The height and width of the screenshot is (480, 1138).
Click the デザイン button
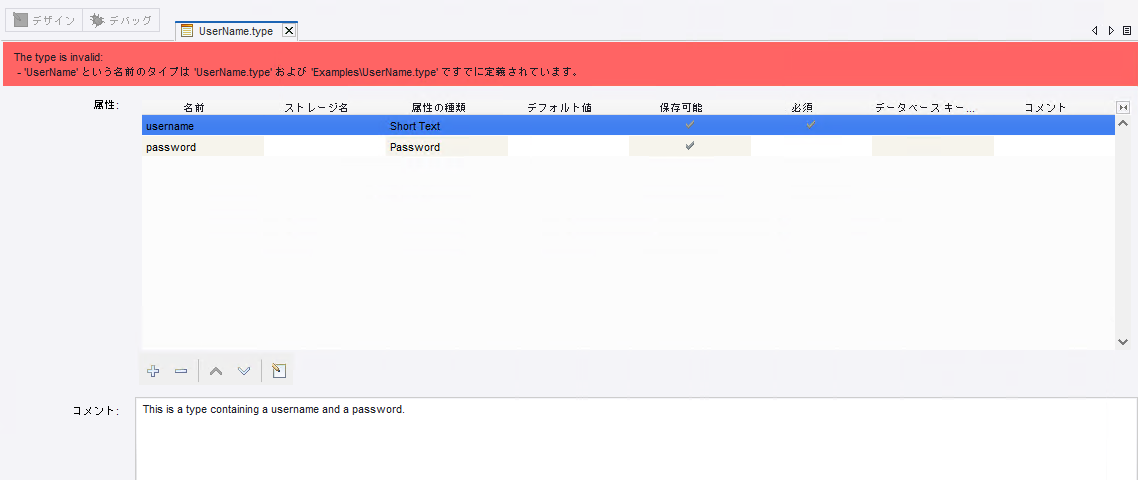point(43,20)
